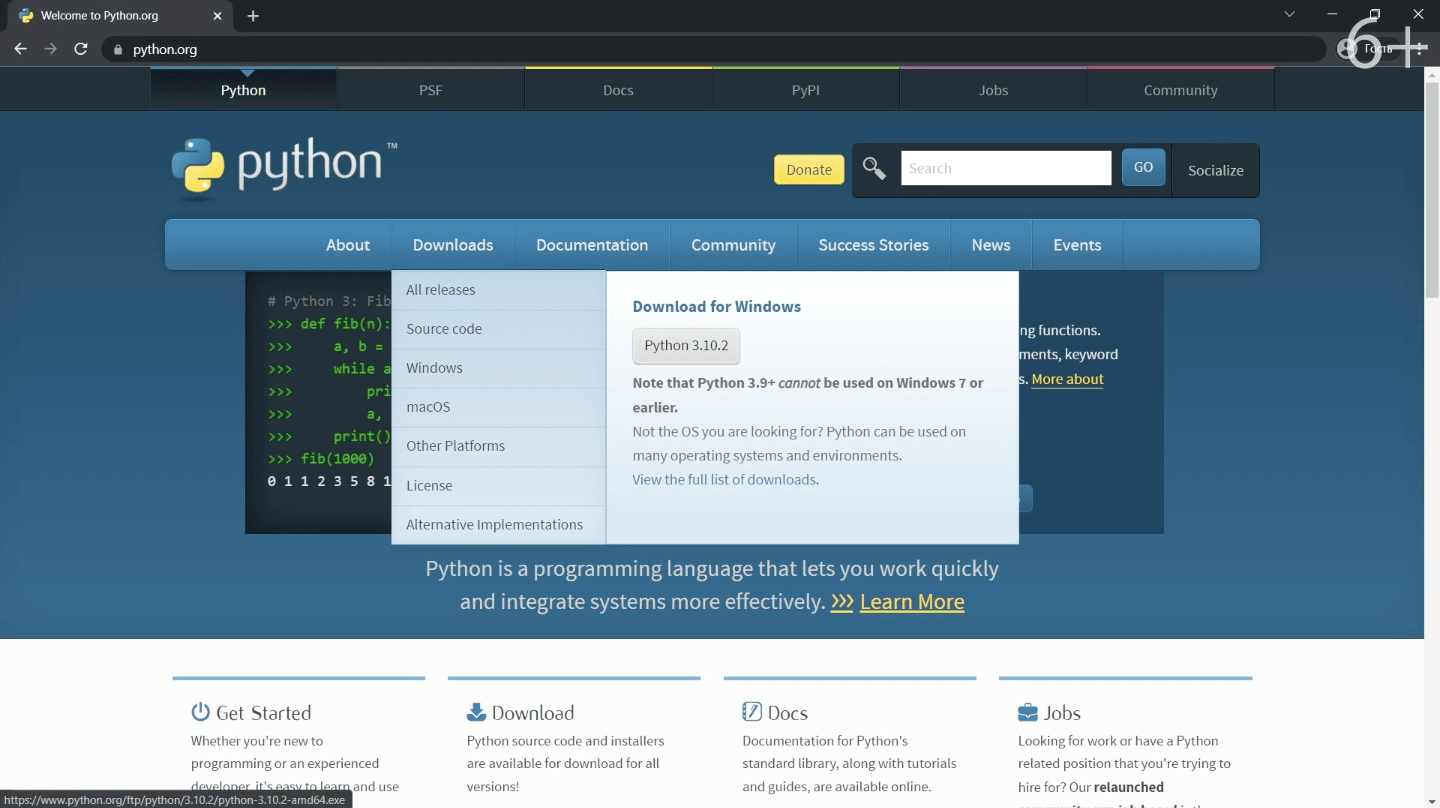Choose License in Downloads submenu
The height and width of the screenshot is (808, 1440).
coord(499,486)
